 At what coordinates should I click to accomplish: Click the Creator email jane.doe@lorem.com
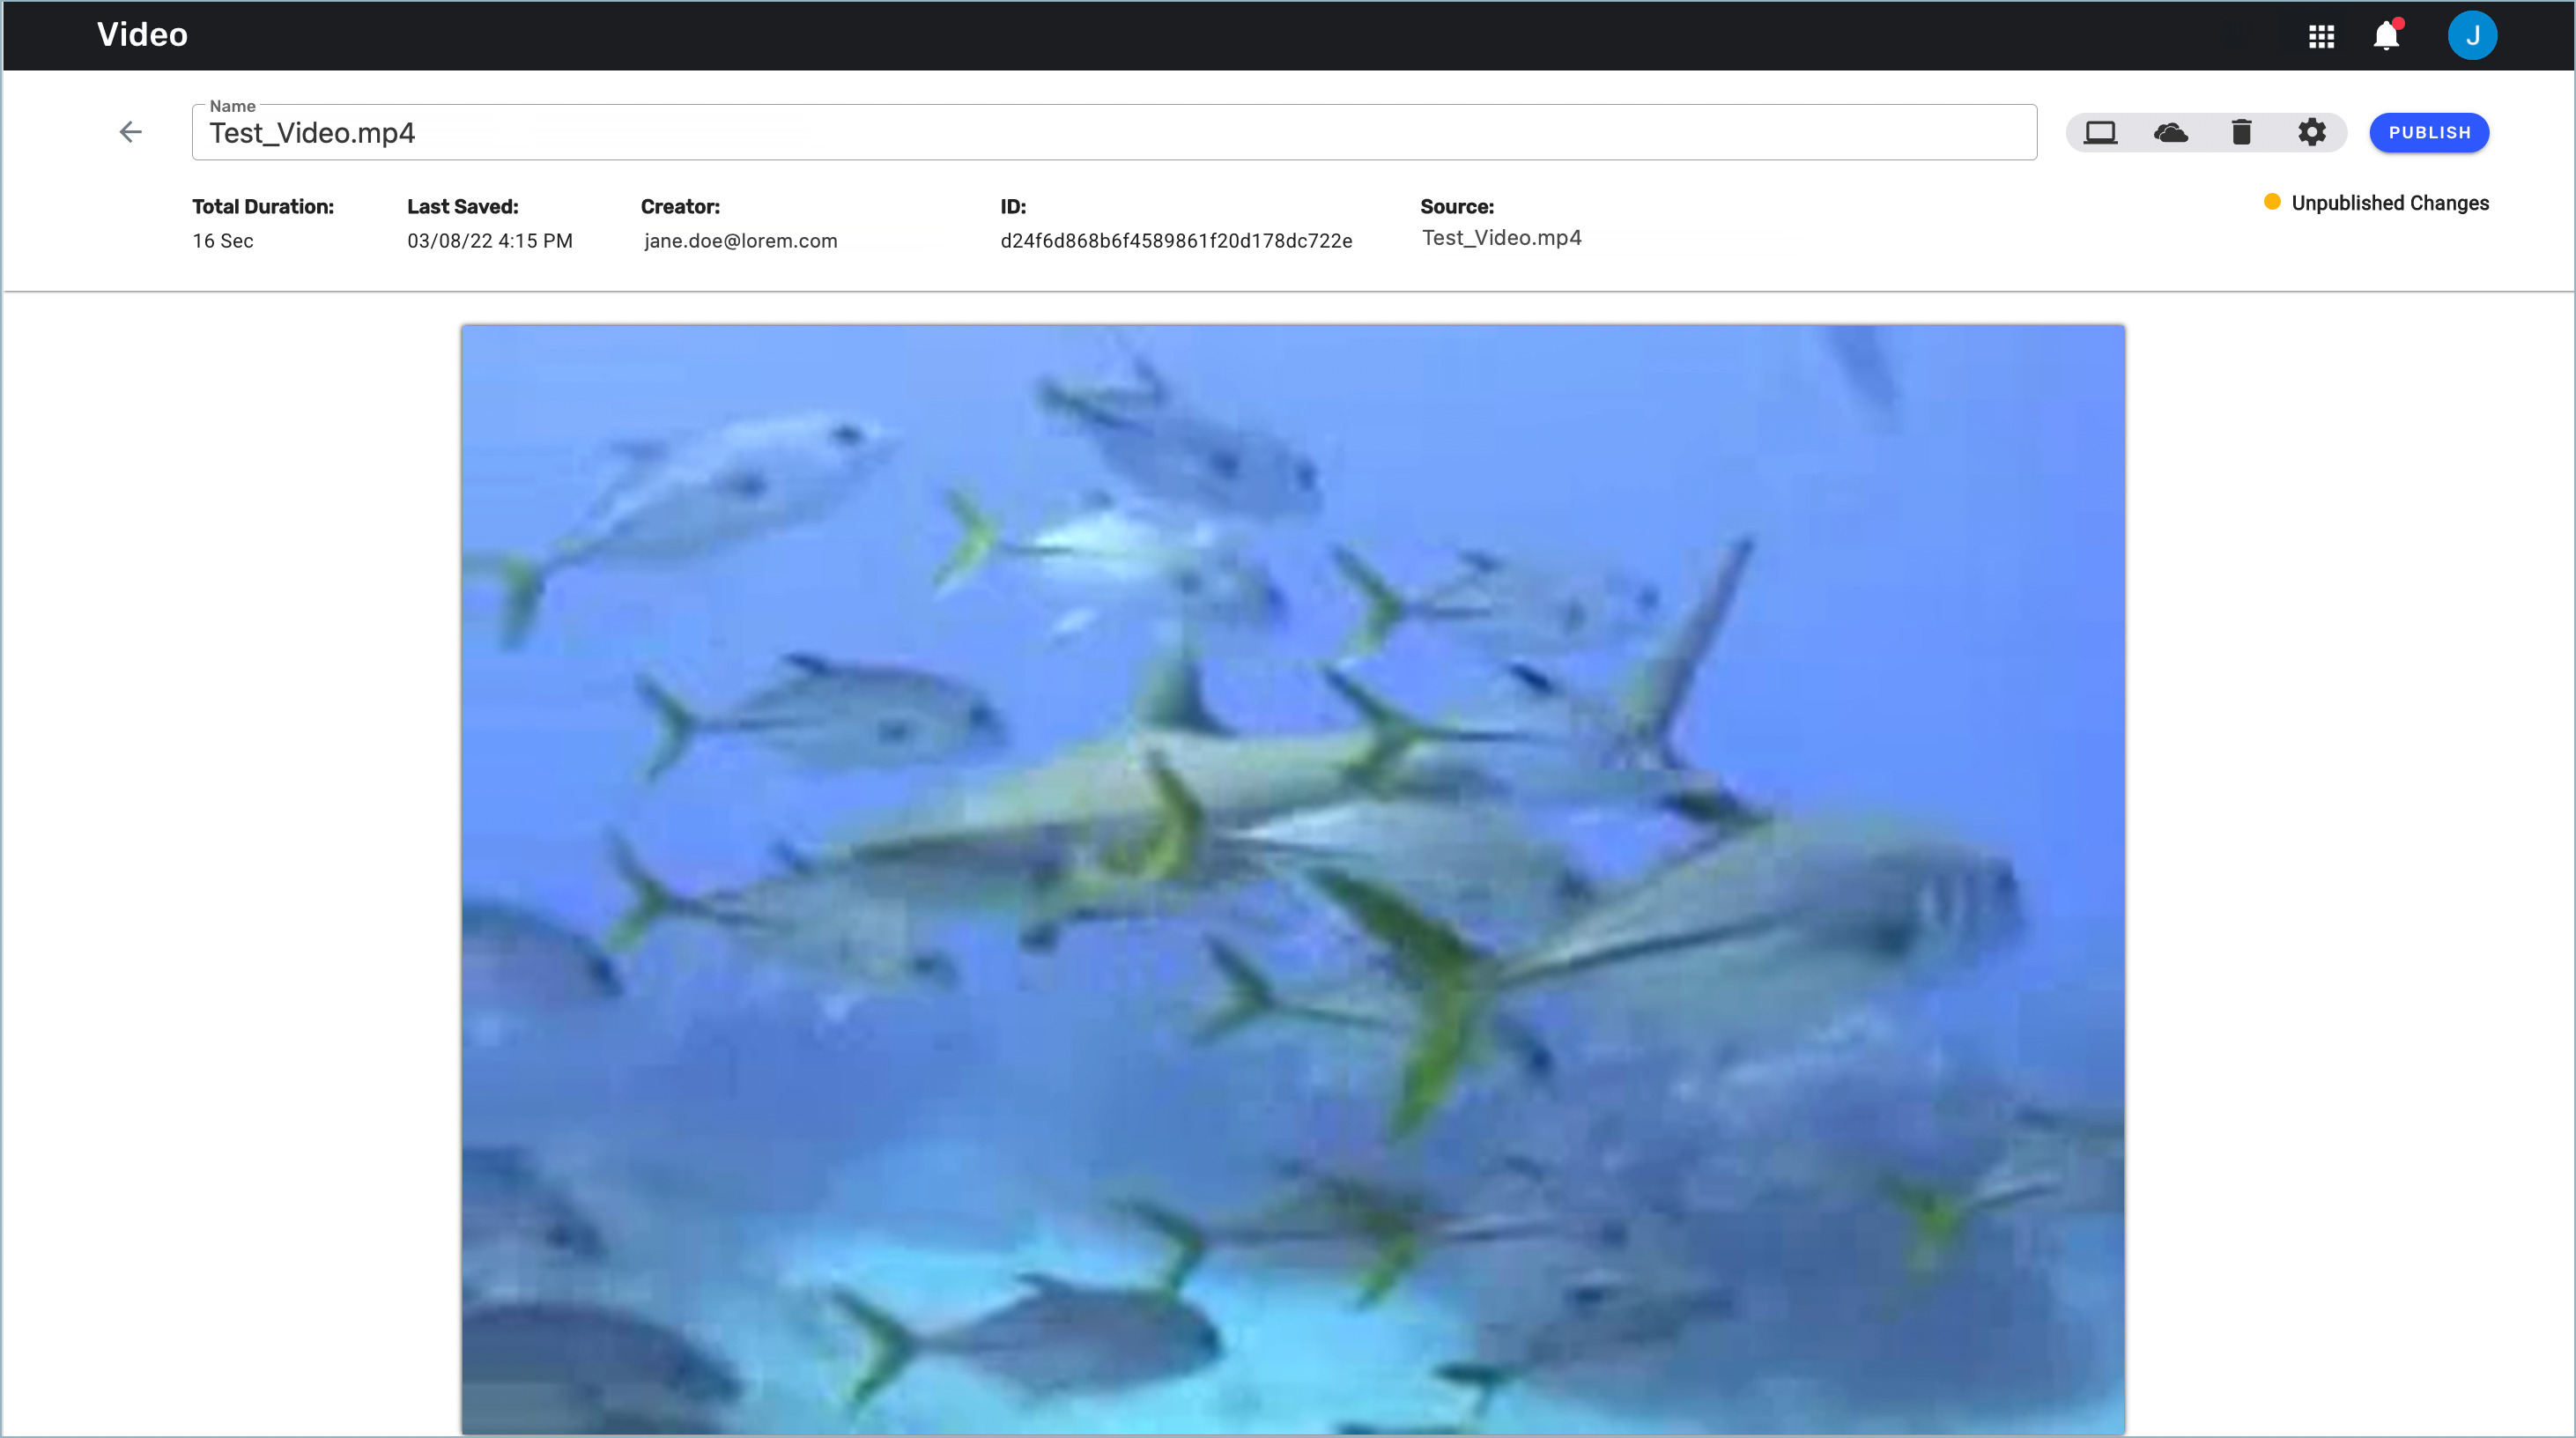(739, 241)
